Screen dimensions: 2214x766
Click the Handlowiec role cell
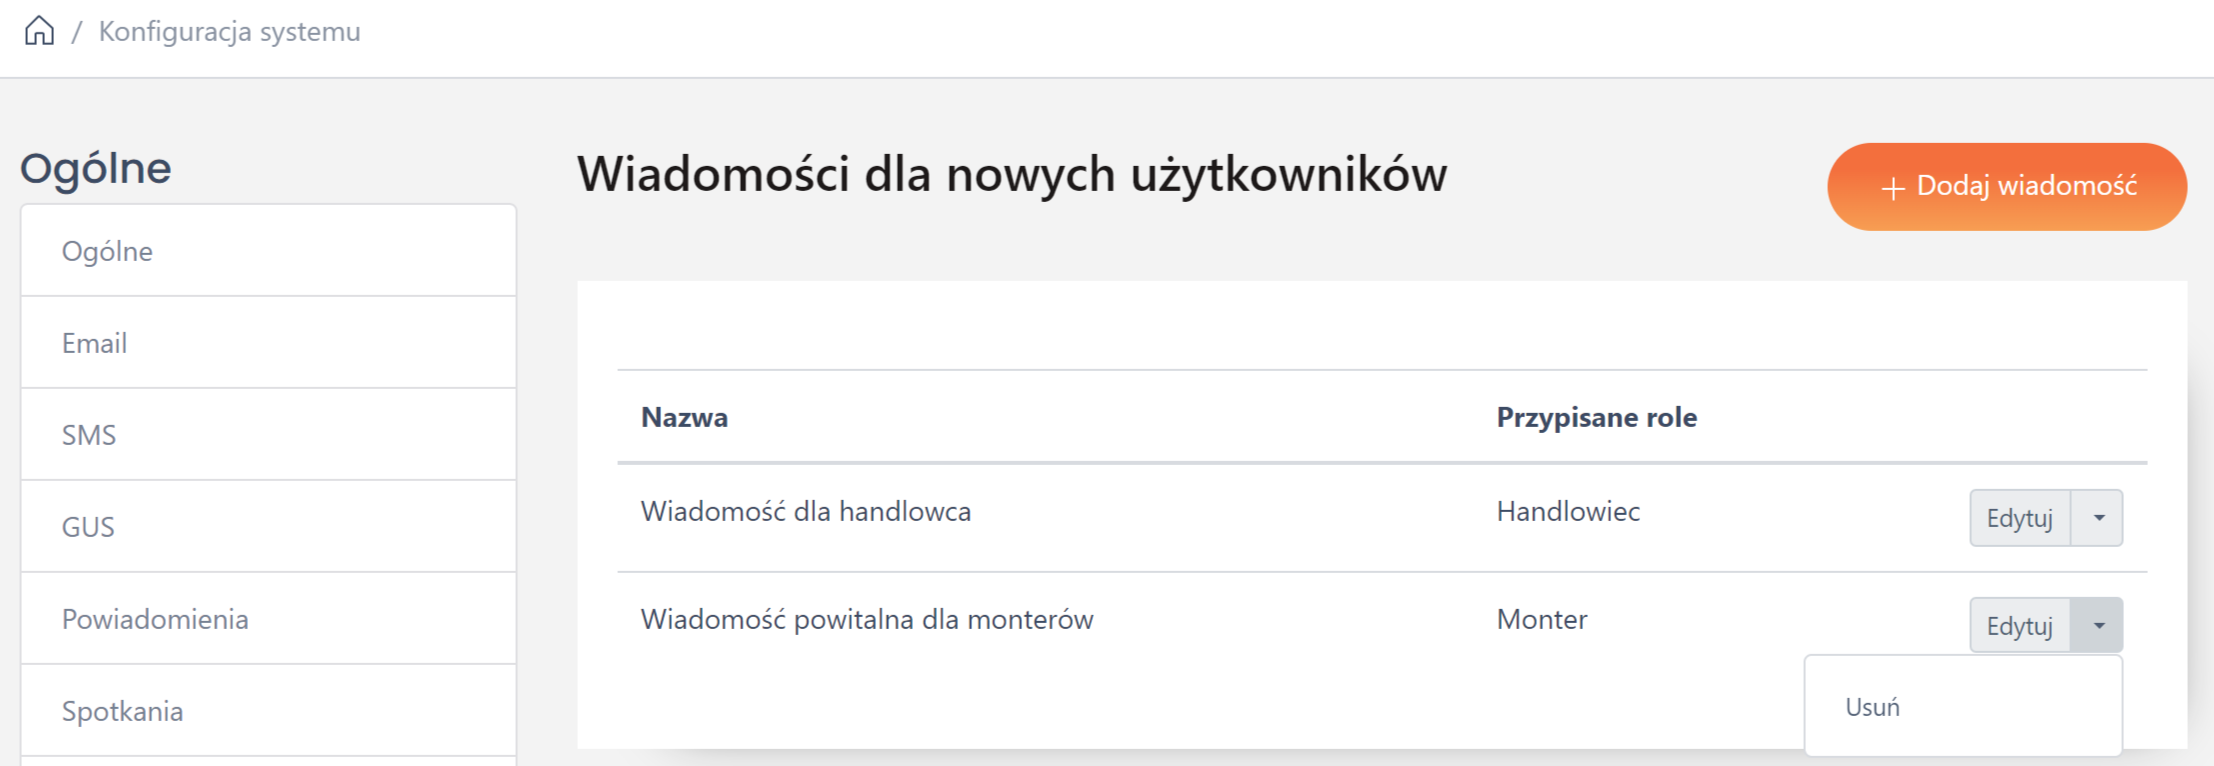pos(1567,511)
